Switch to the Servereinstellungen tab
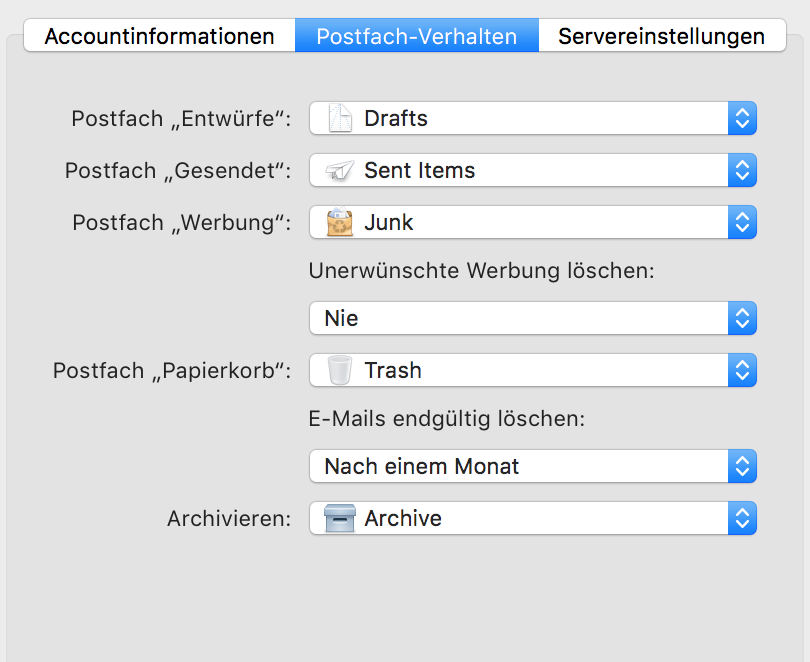The height and width of the screenshot is (662, 810). (661, 37)
